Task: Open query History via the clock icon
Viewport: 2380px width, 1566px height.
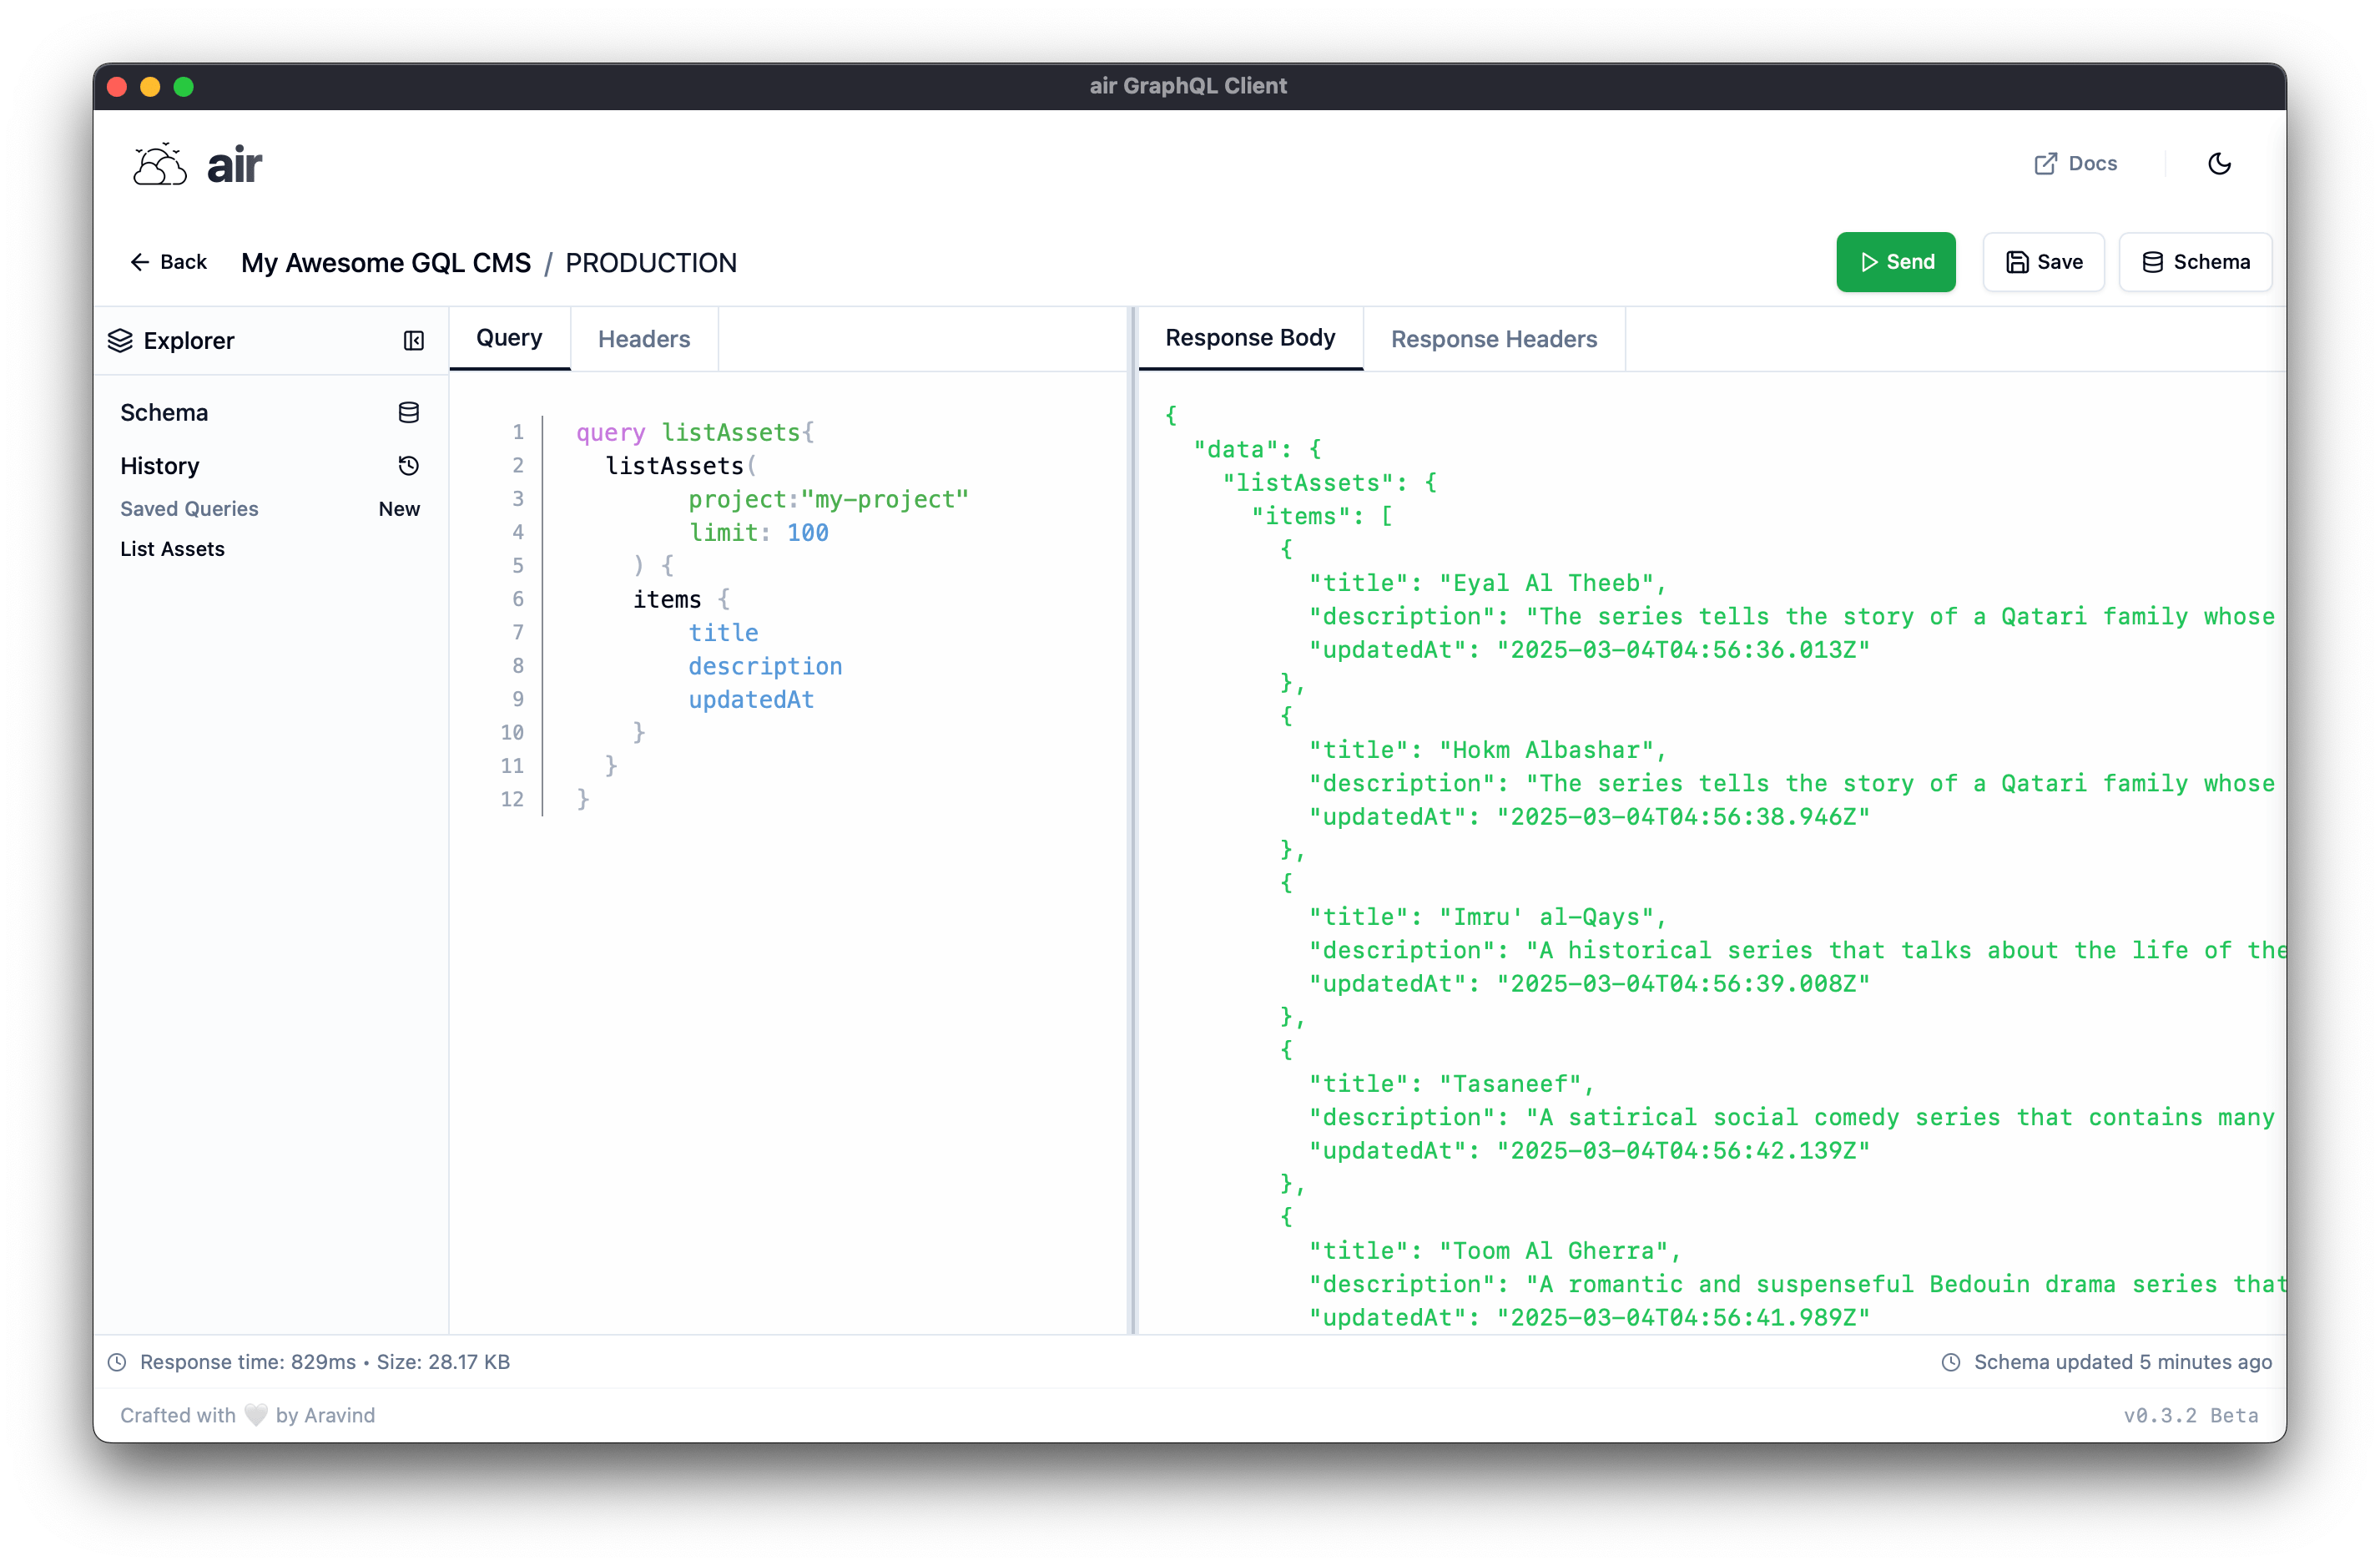Action: point(409,465)
